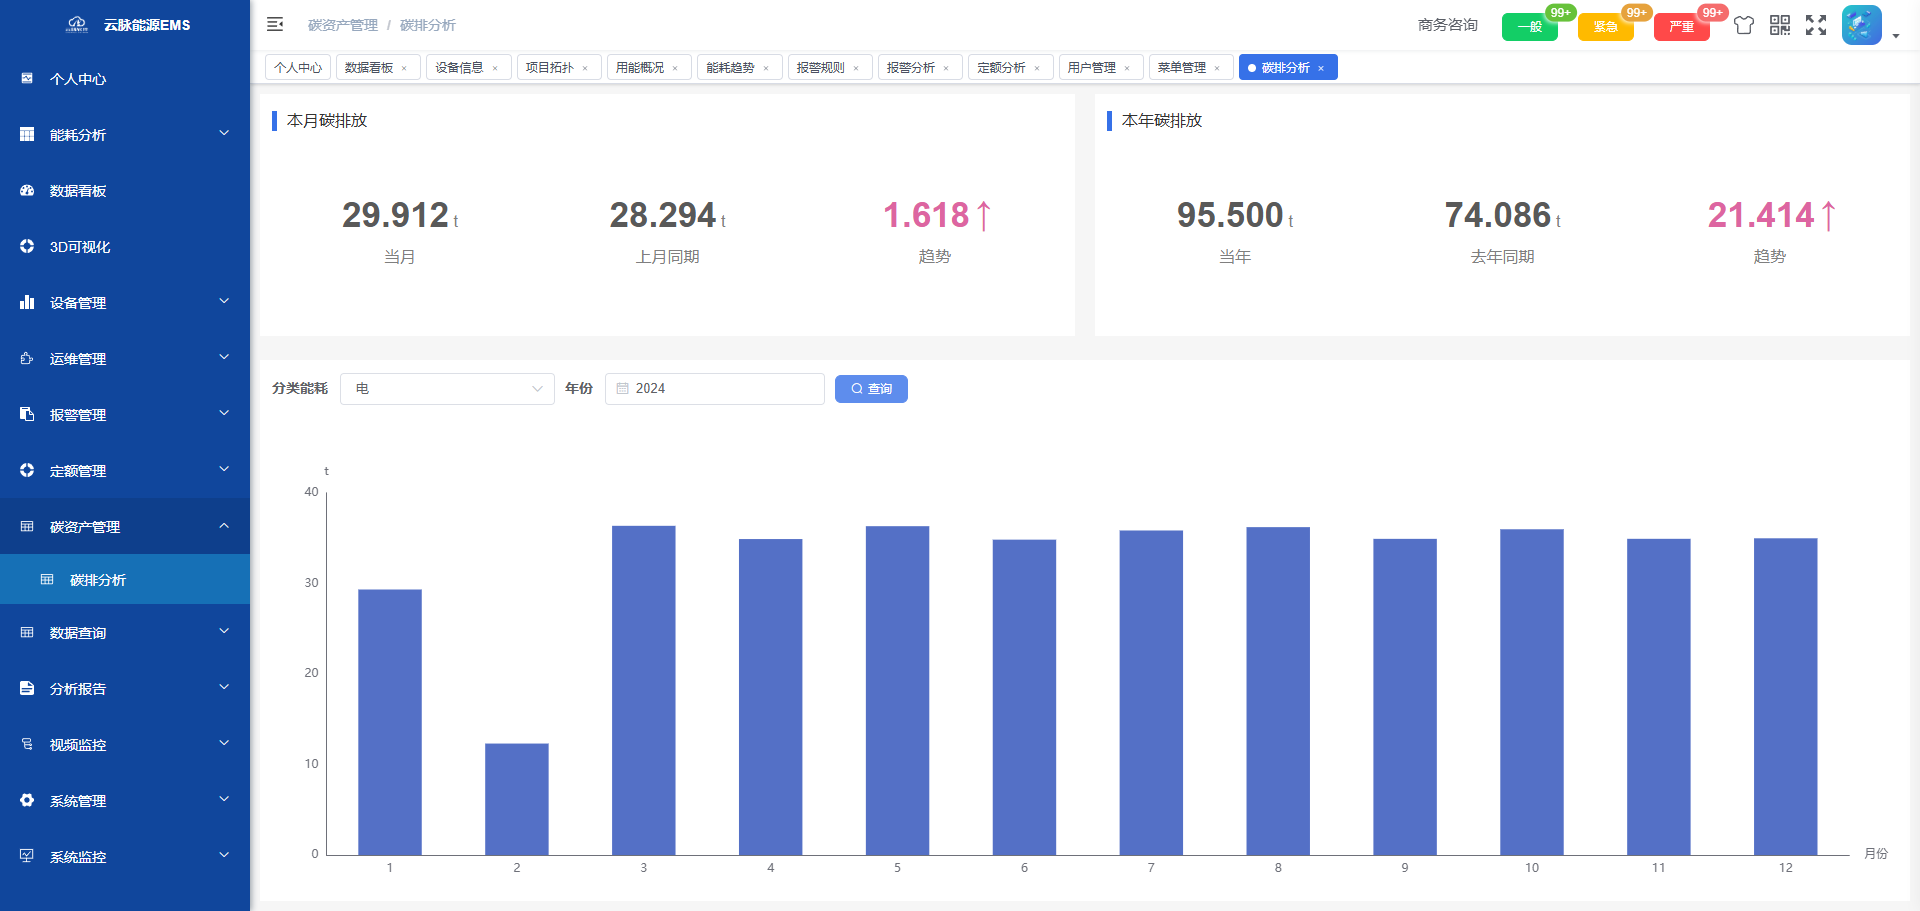
Task: Expand the 报警管理 menu chevron
Action: click(x=224, y=413)
